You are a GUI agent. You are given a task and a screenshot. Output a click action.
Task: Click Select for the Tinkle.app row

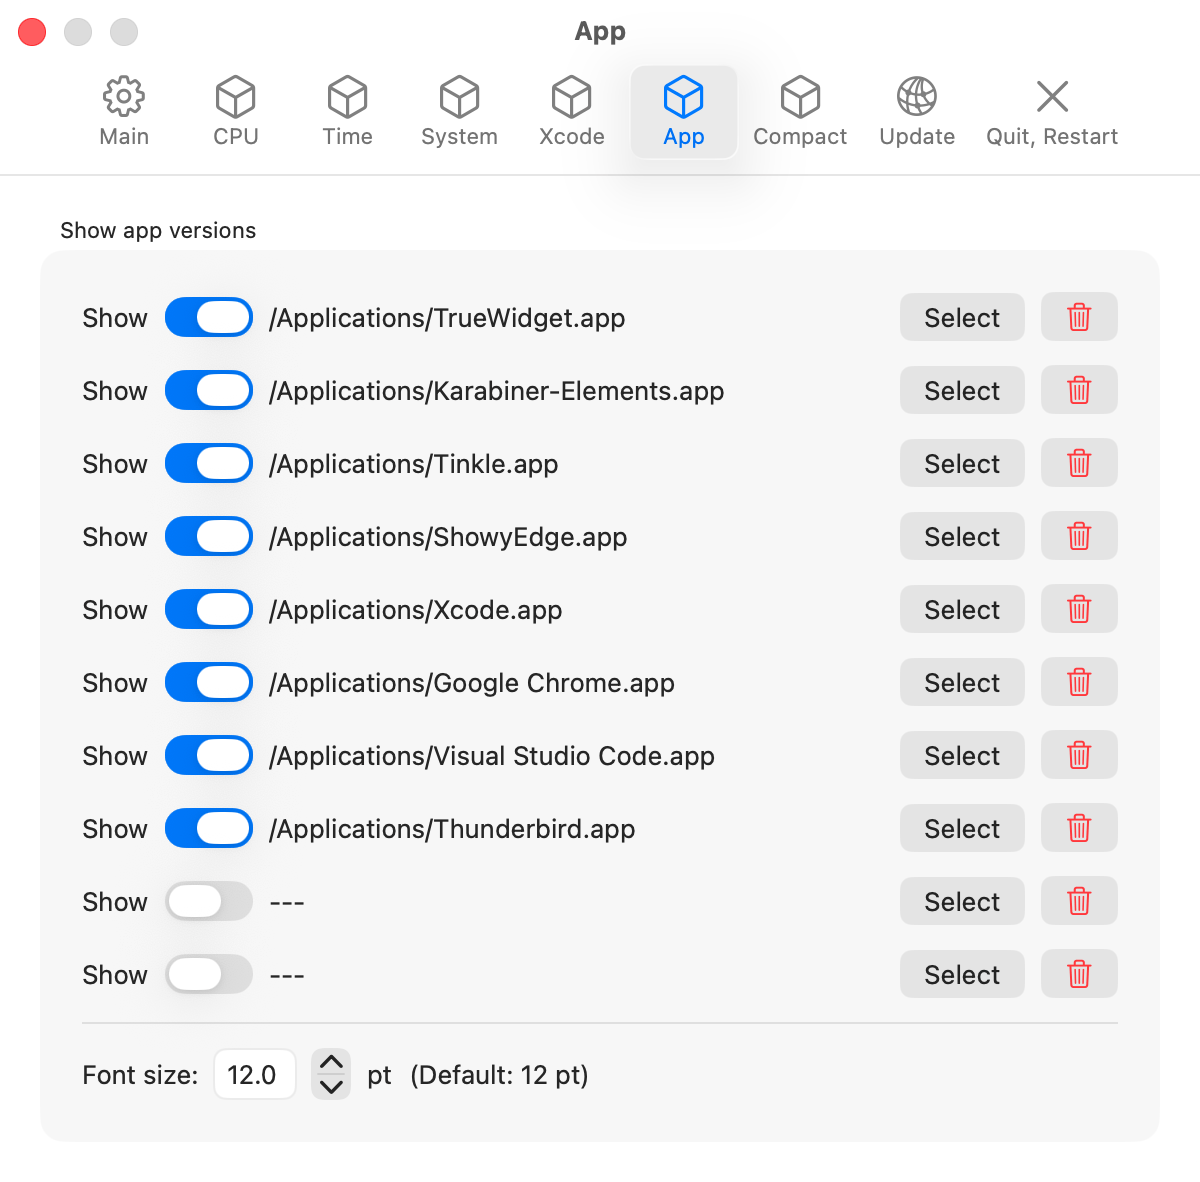[961, 463]
